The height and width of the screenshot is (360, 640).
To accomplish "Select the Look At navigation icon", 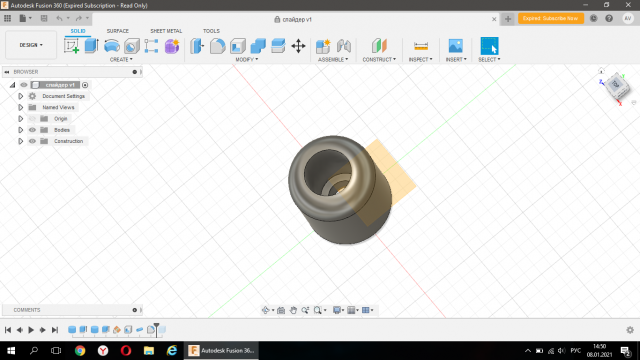I will tap(281, 310).
